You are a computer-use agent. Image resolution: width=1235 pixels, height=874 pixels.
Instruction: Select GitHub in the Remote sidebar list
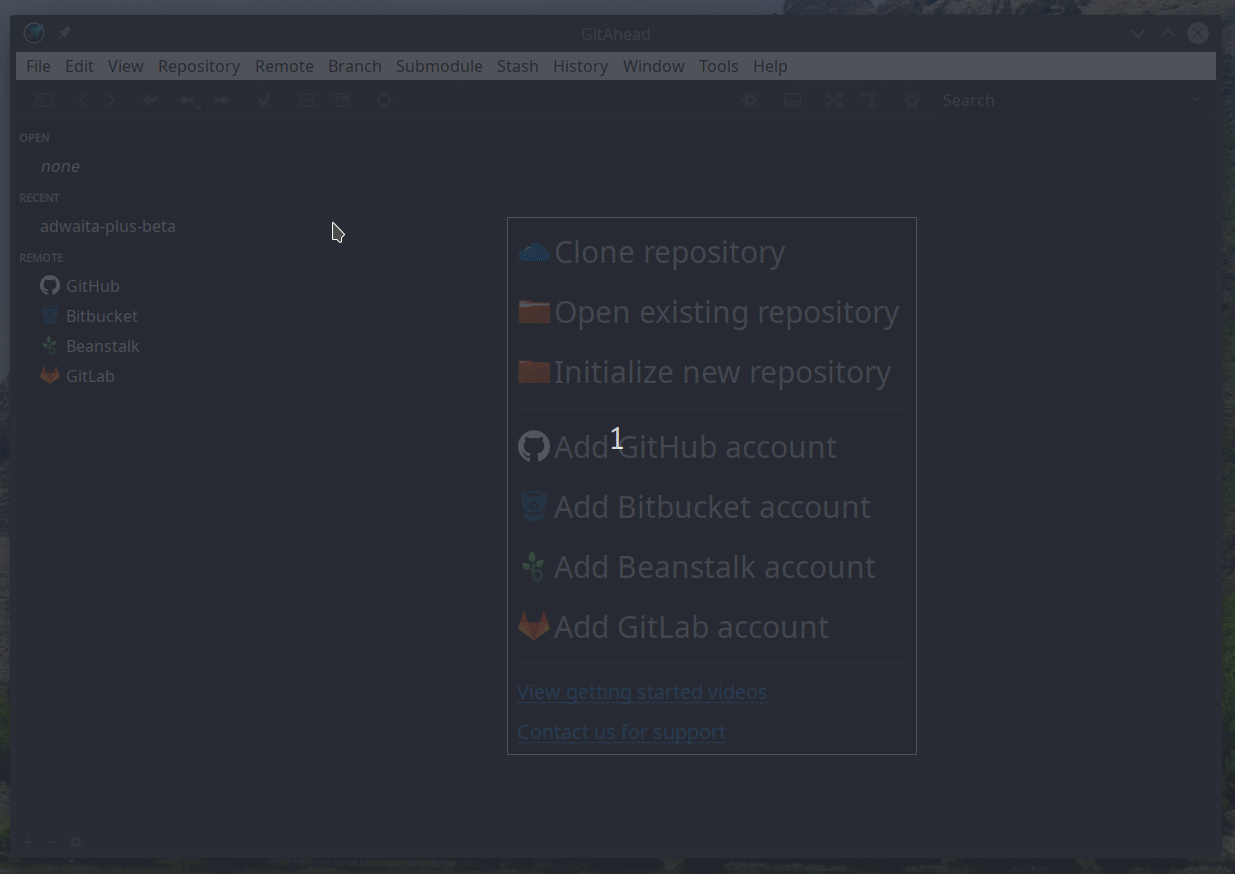(x=92, y=286)
